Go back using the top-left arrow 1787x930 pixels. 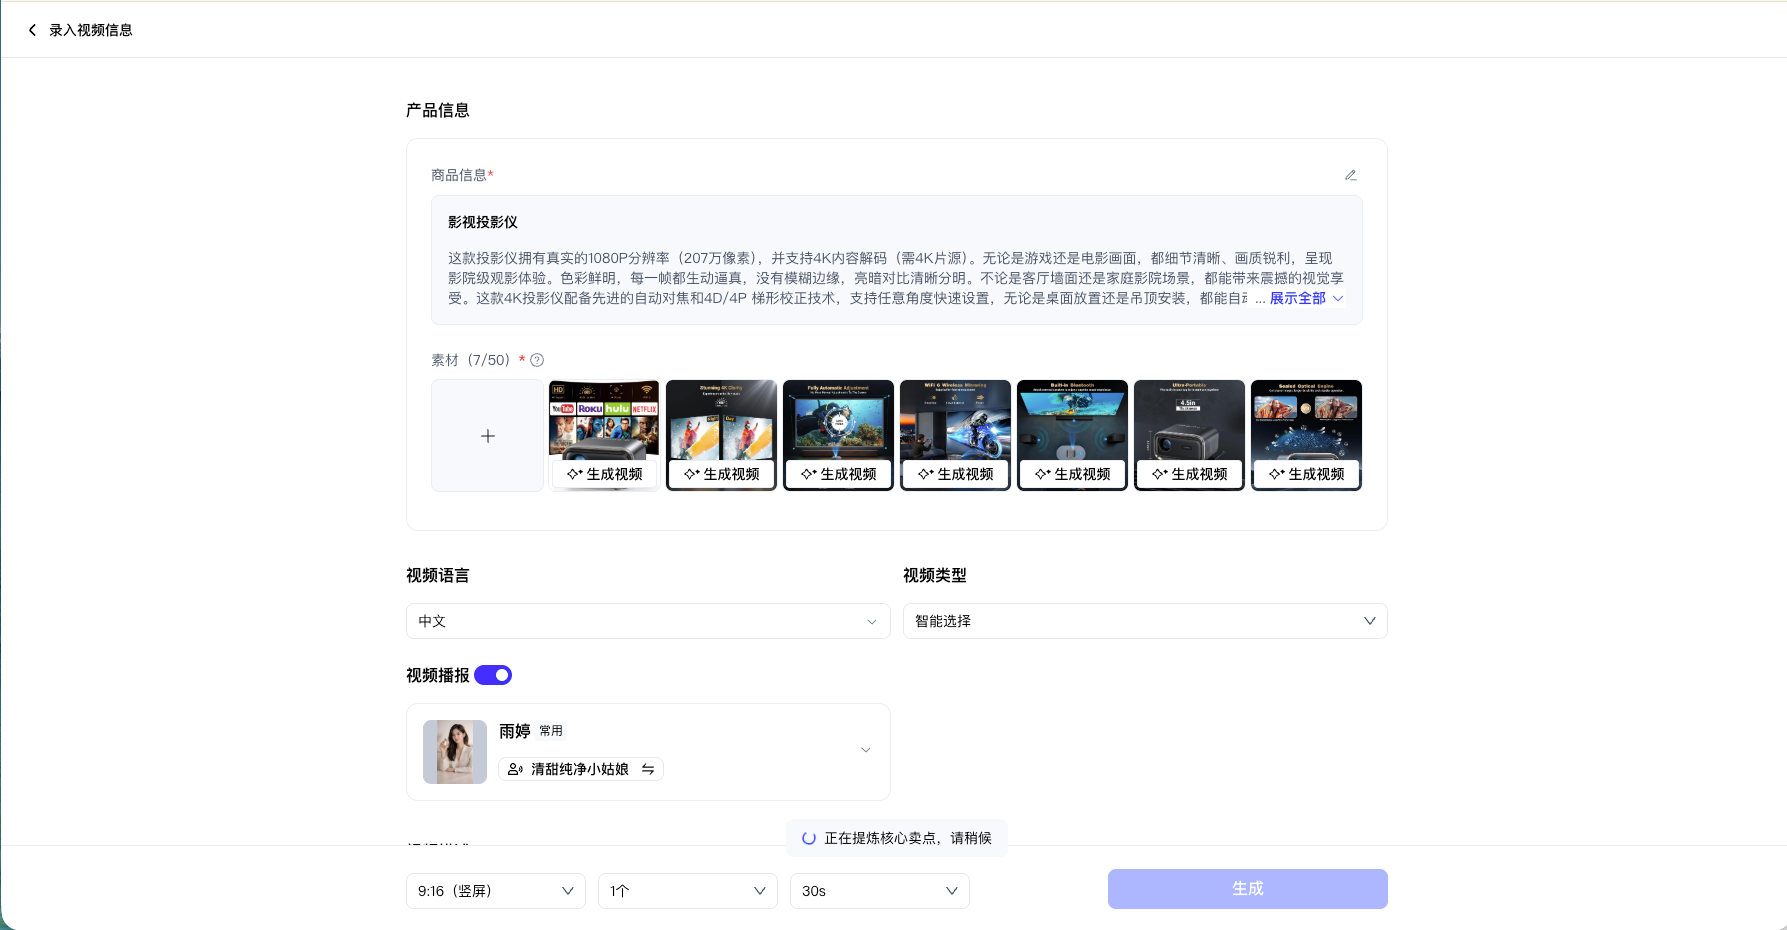(32, 30)
